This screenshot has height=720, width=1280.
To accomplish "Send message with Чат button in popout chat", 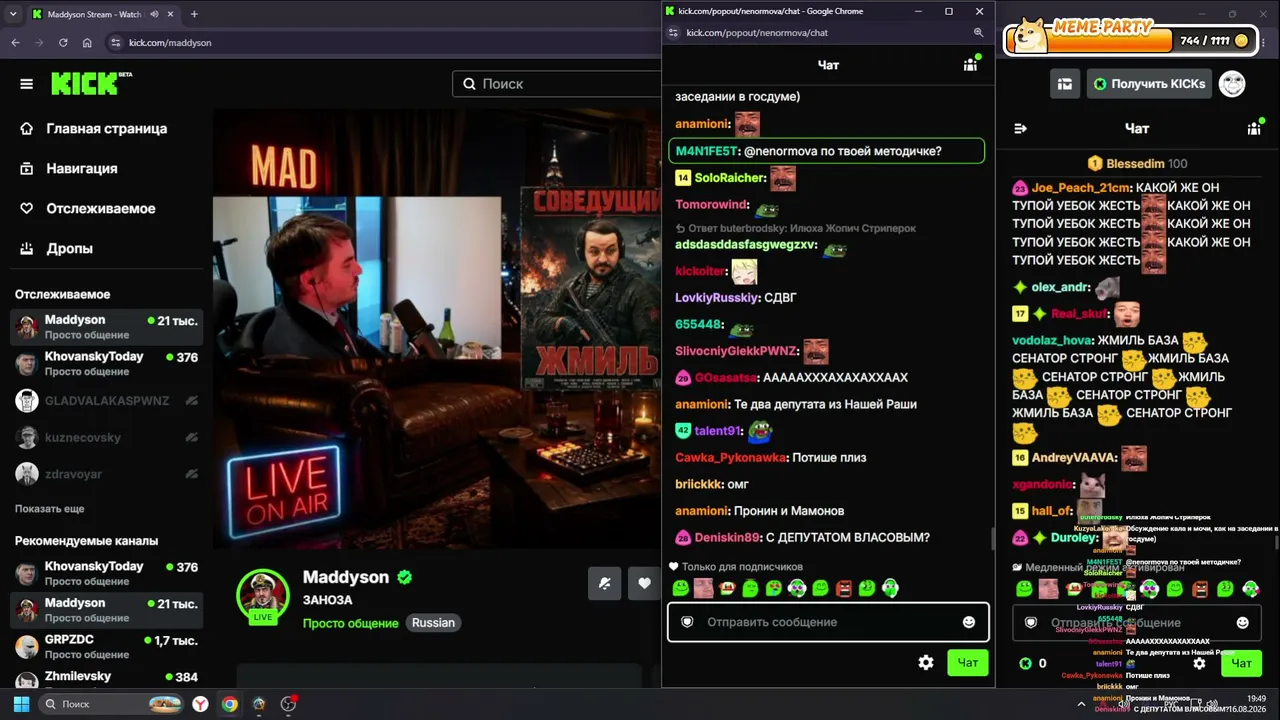I will 968,662.
